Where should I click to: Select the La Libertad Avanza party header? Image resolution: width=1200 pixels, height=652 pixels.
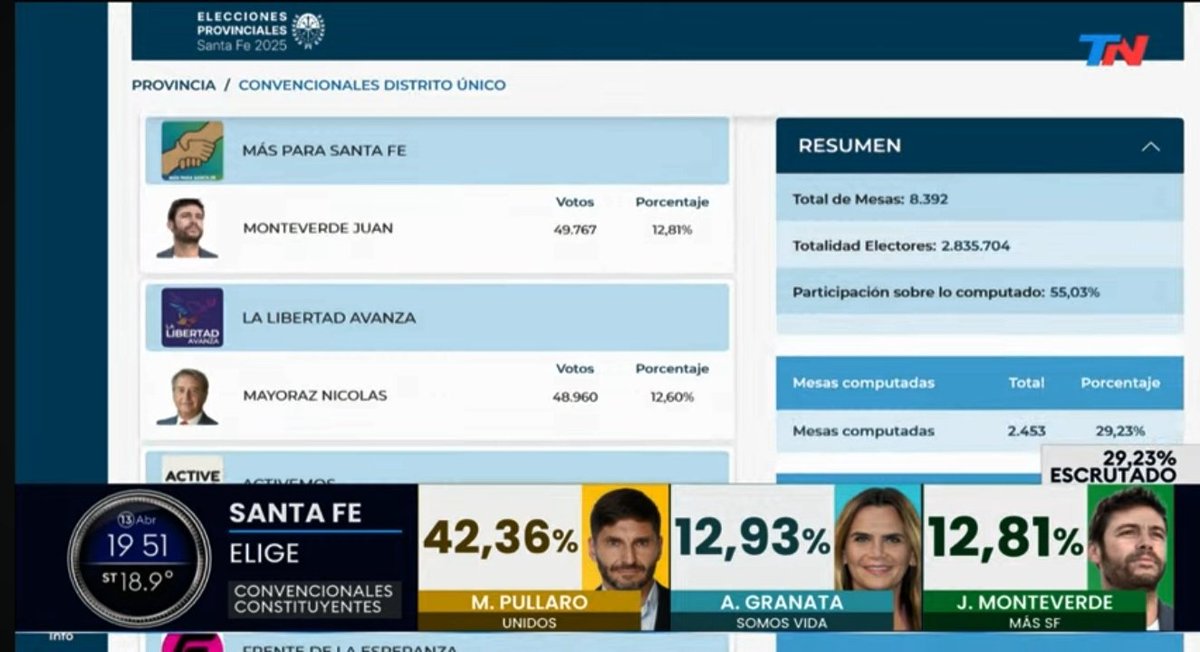click(x=437, y=317)
